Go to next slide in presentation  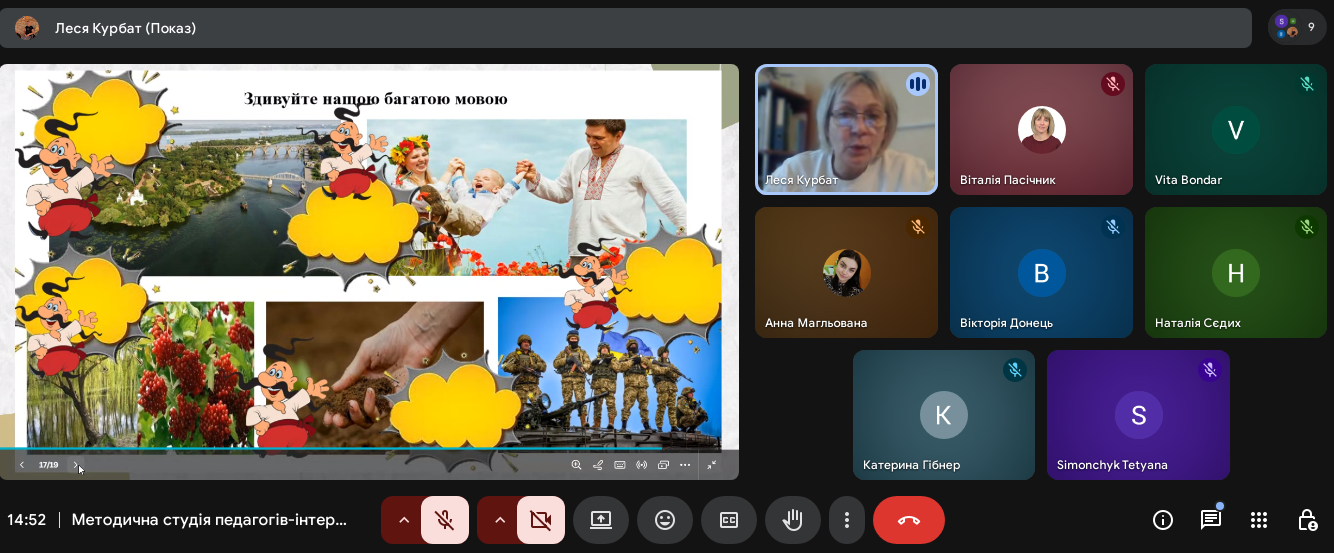pyautogui.click(x=75, y=465)
